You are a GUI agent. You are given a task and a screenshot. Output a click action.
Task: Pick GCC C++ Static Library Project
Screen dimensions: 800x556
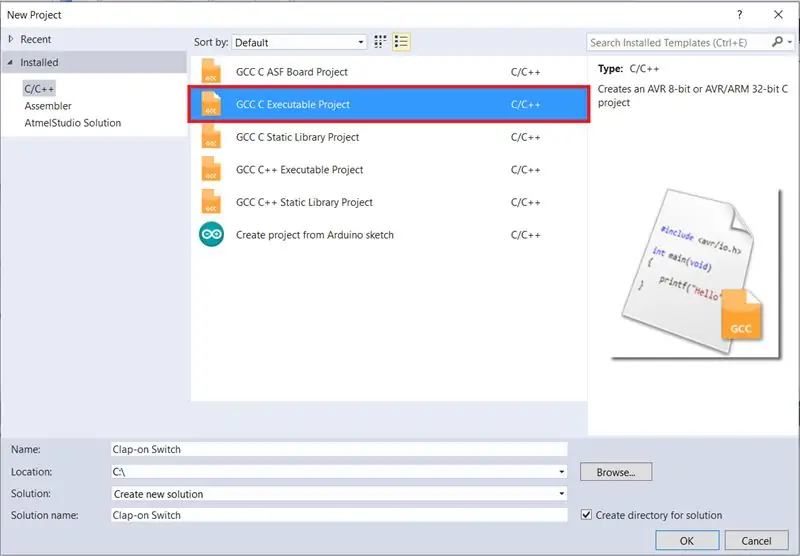(389, 202)
